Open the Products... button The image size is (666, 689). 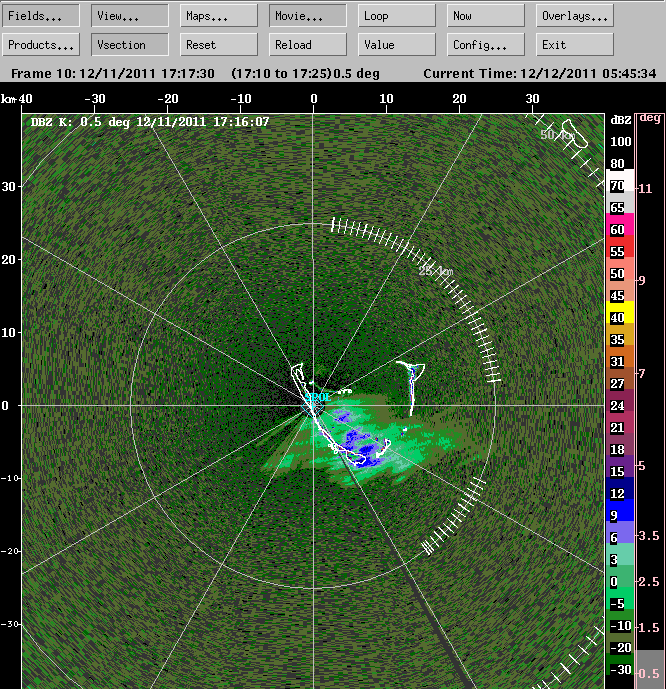point(40,45)
